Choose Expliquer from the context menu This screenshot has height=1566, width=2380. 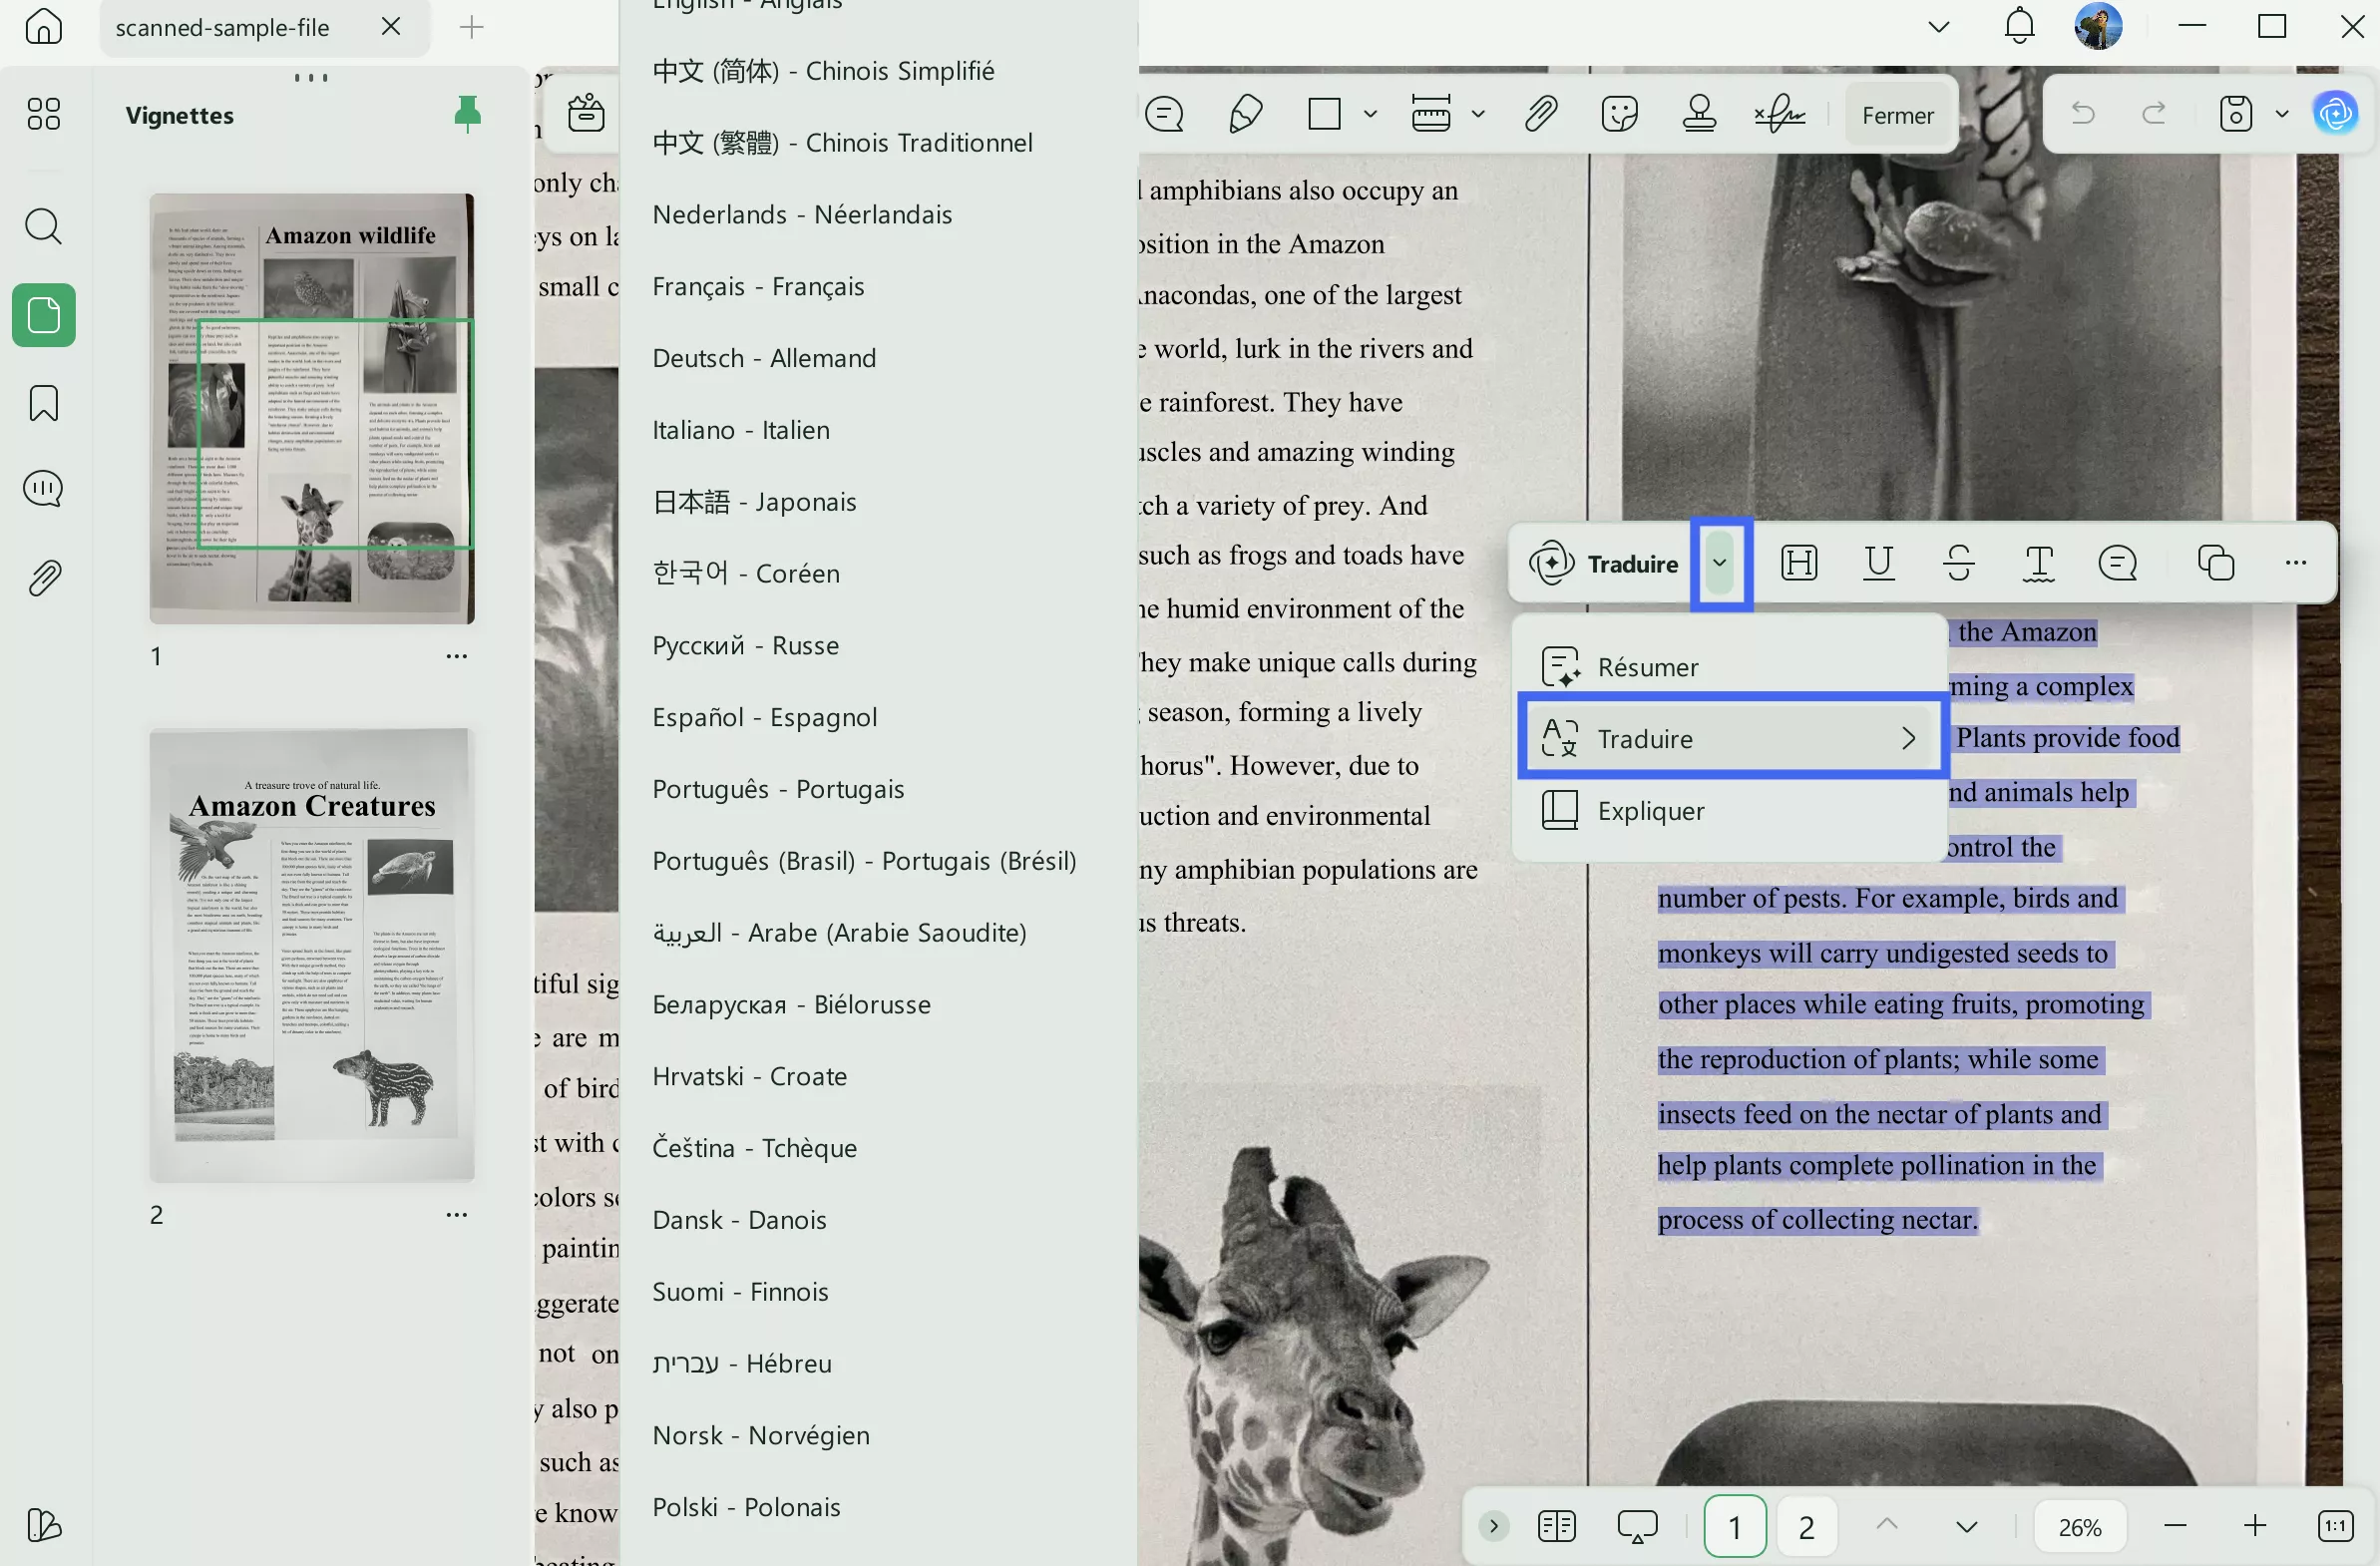(1650, 810)
